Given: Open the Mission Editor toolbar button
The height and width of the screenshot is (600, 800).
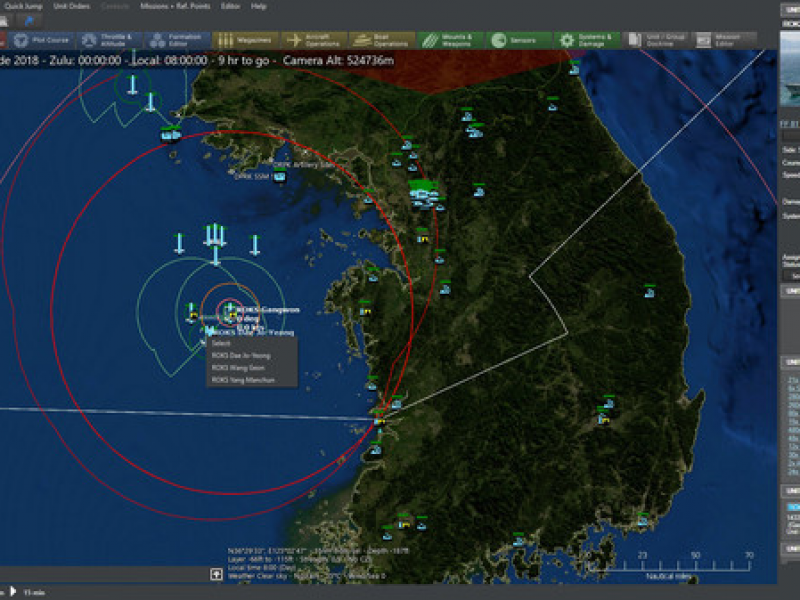Looking at the screenshot, I should click(x=724, y=40).
